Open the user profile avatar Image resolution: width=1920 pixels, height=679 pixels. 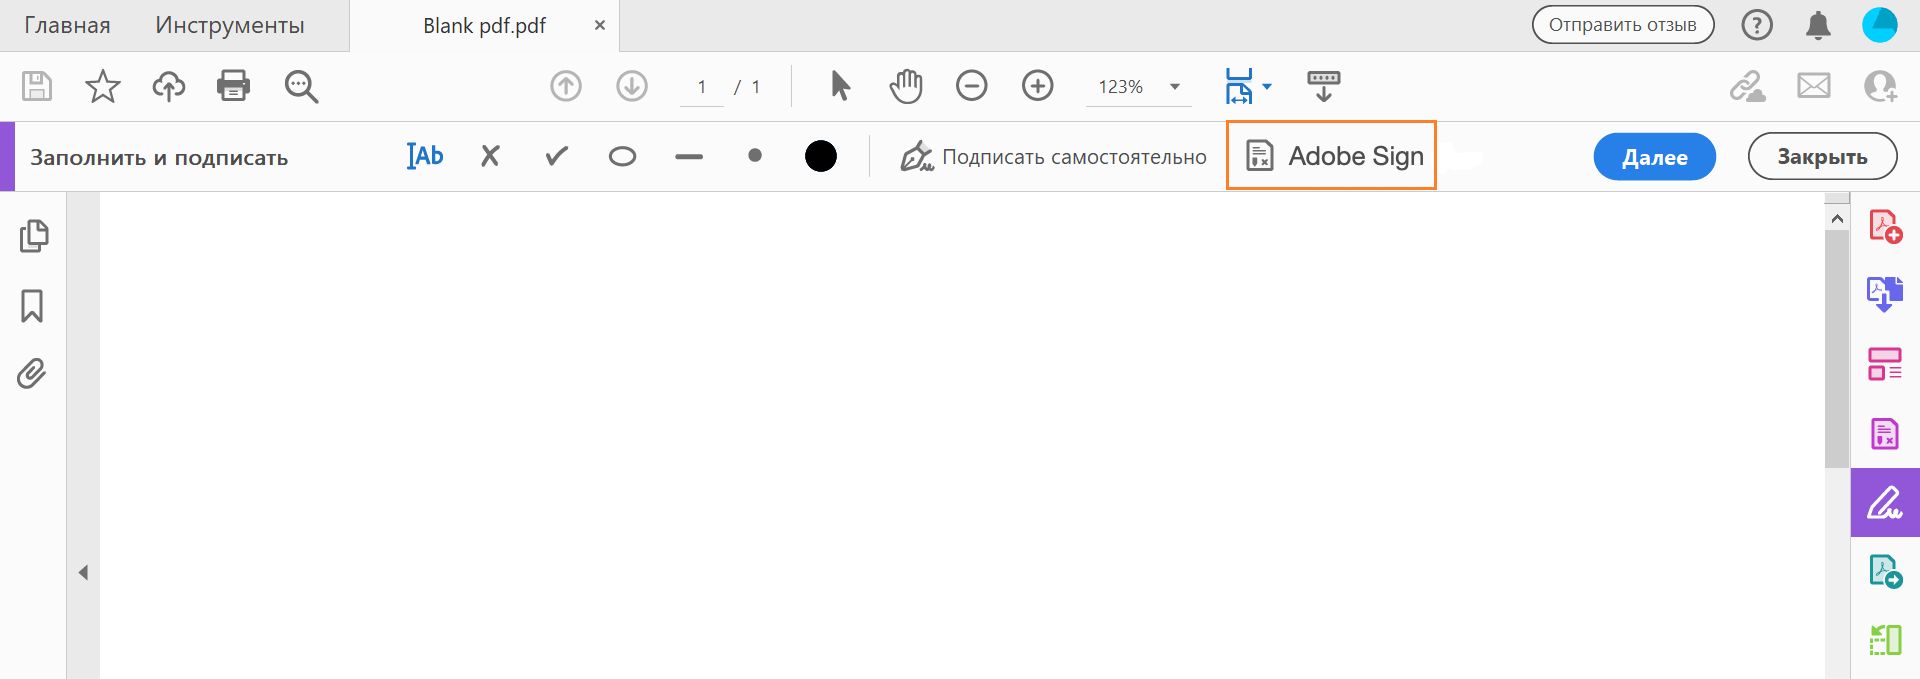pos(1880,25)
